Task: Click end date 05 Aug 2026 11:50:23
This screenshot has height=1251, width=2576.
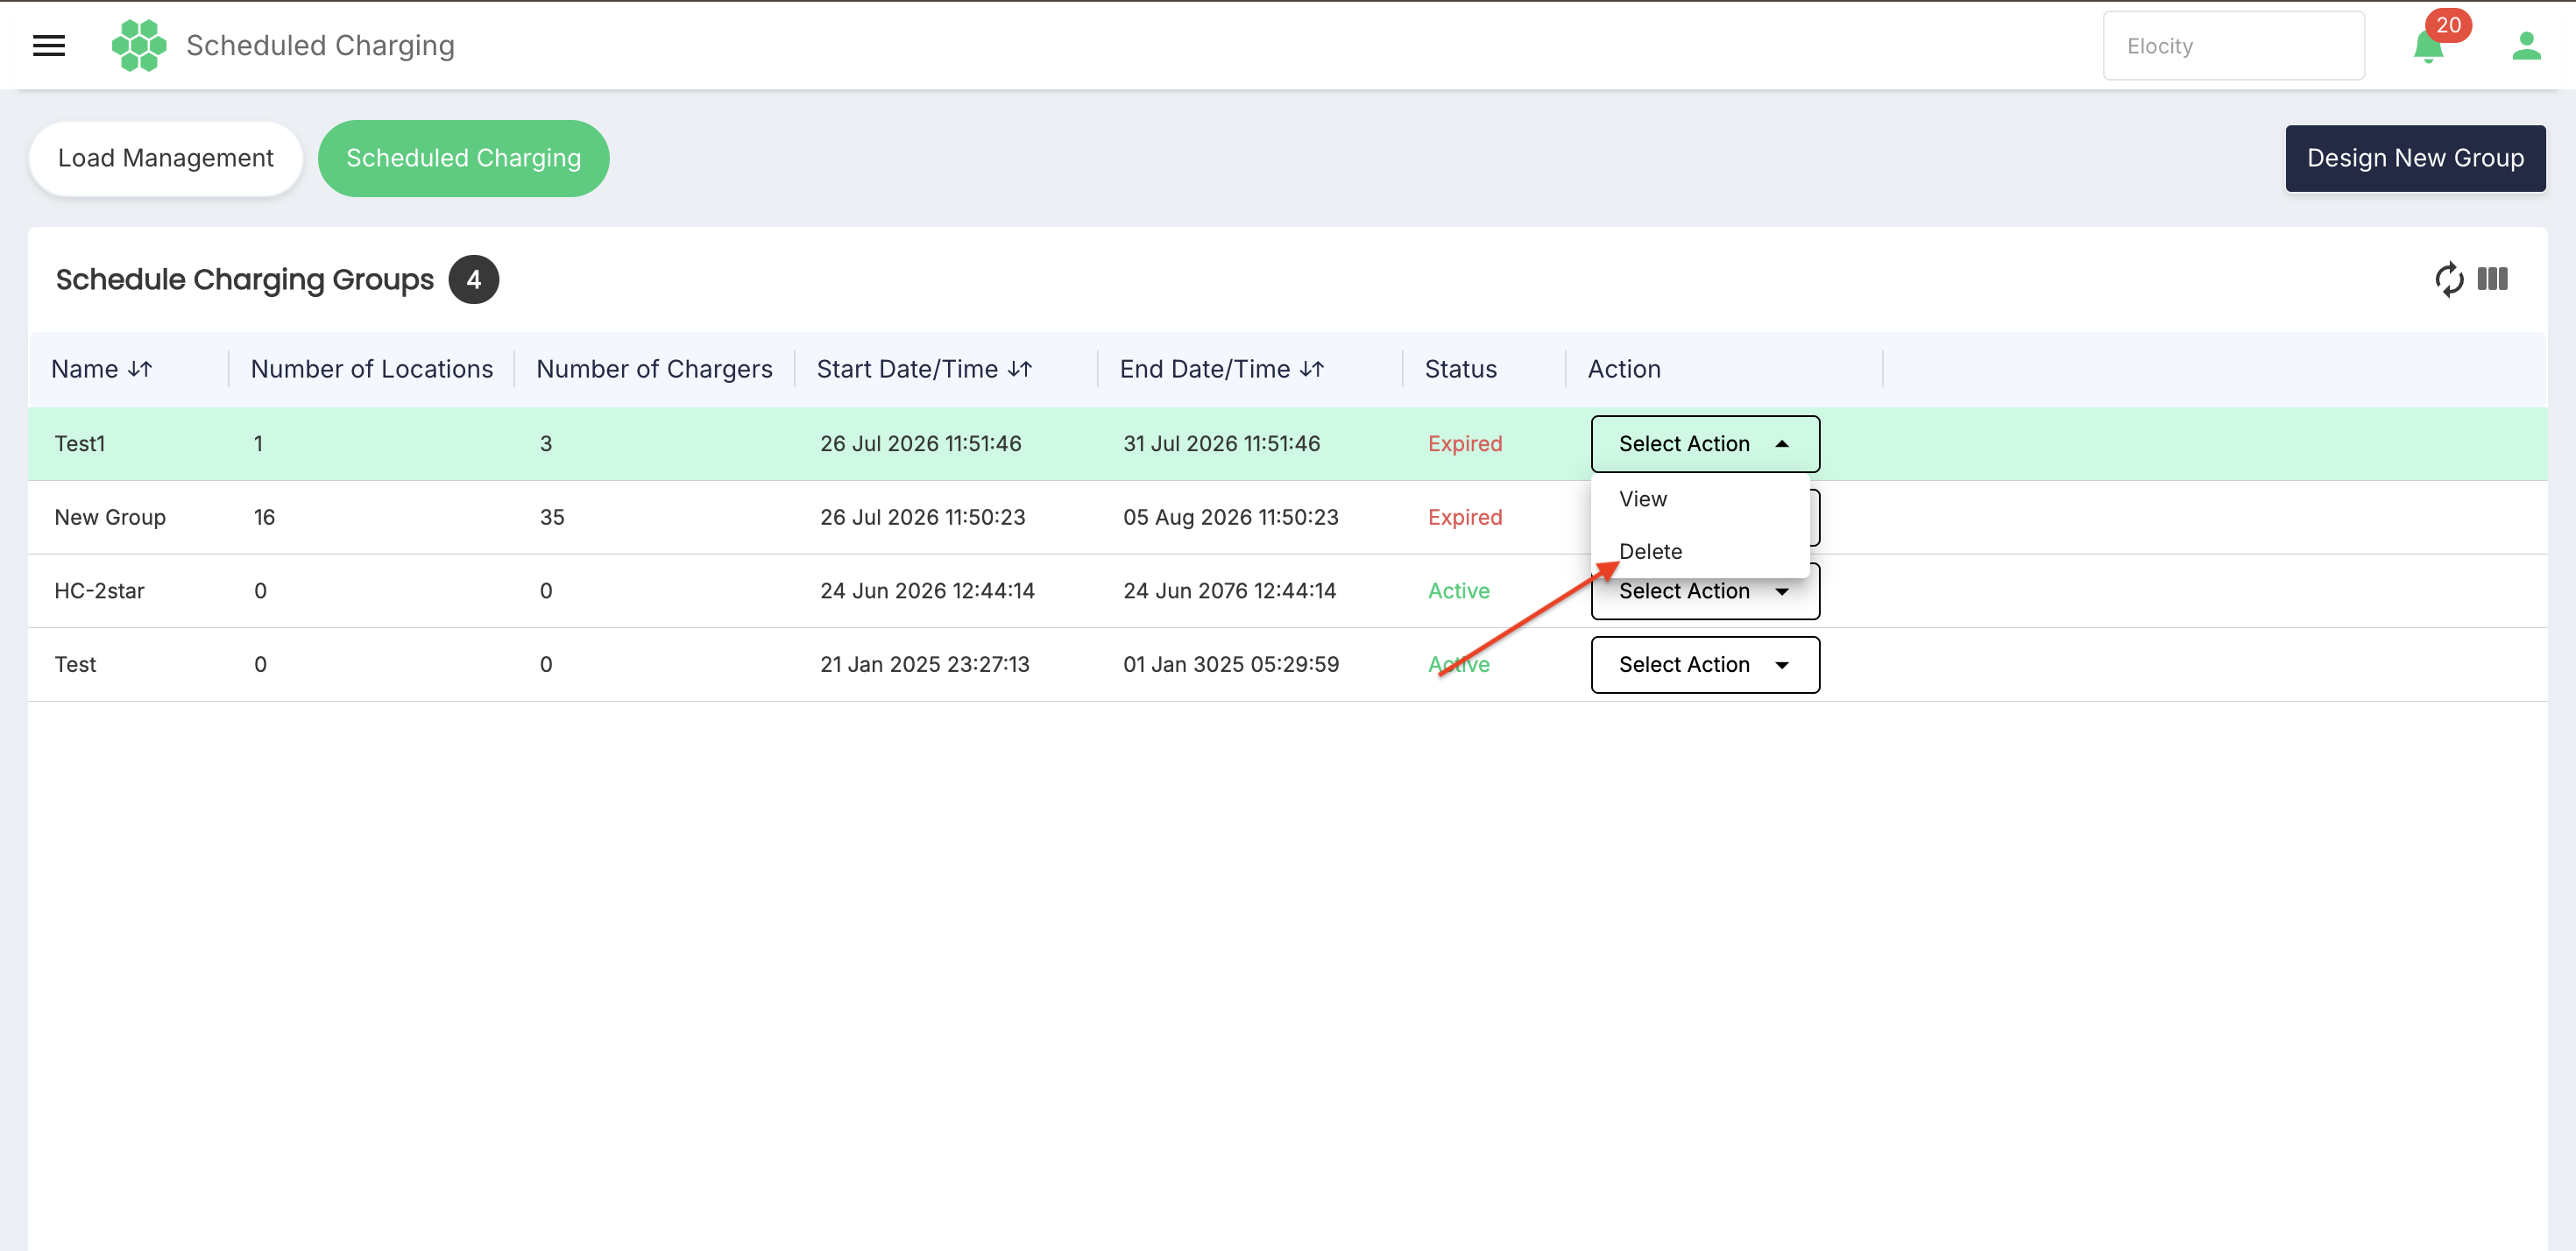Action: coord(1230,517)
